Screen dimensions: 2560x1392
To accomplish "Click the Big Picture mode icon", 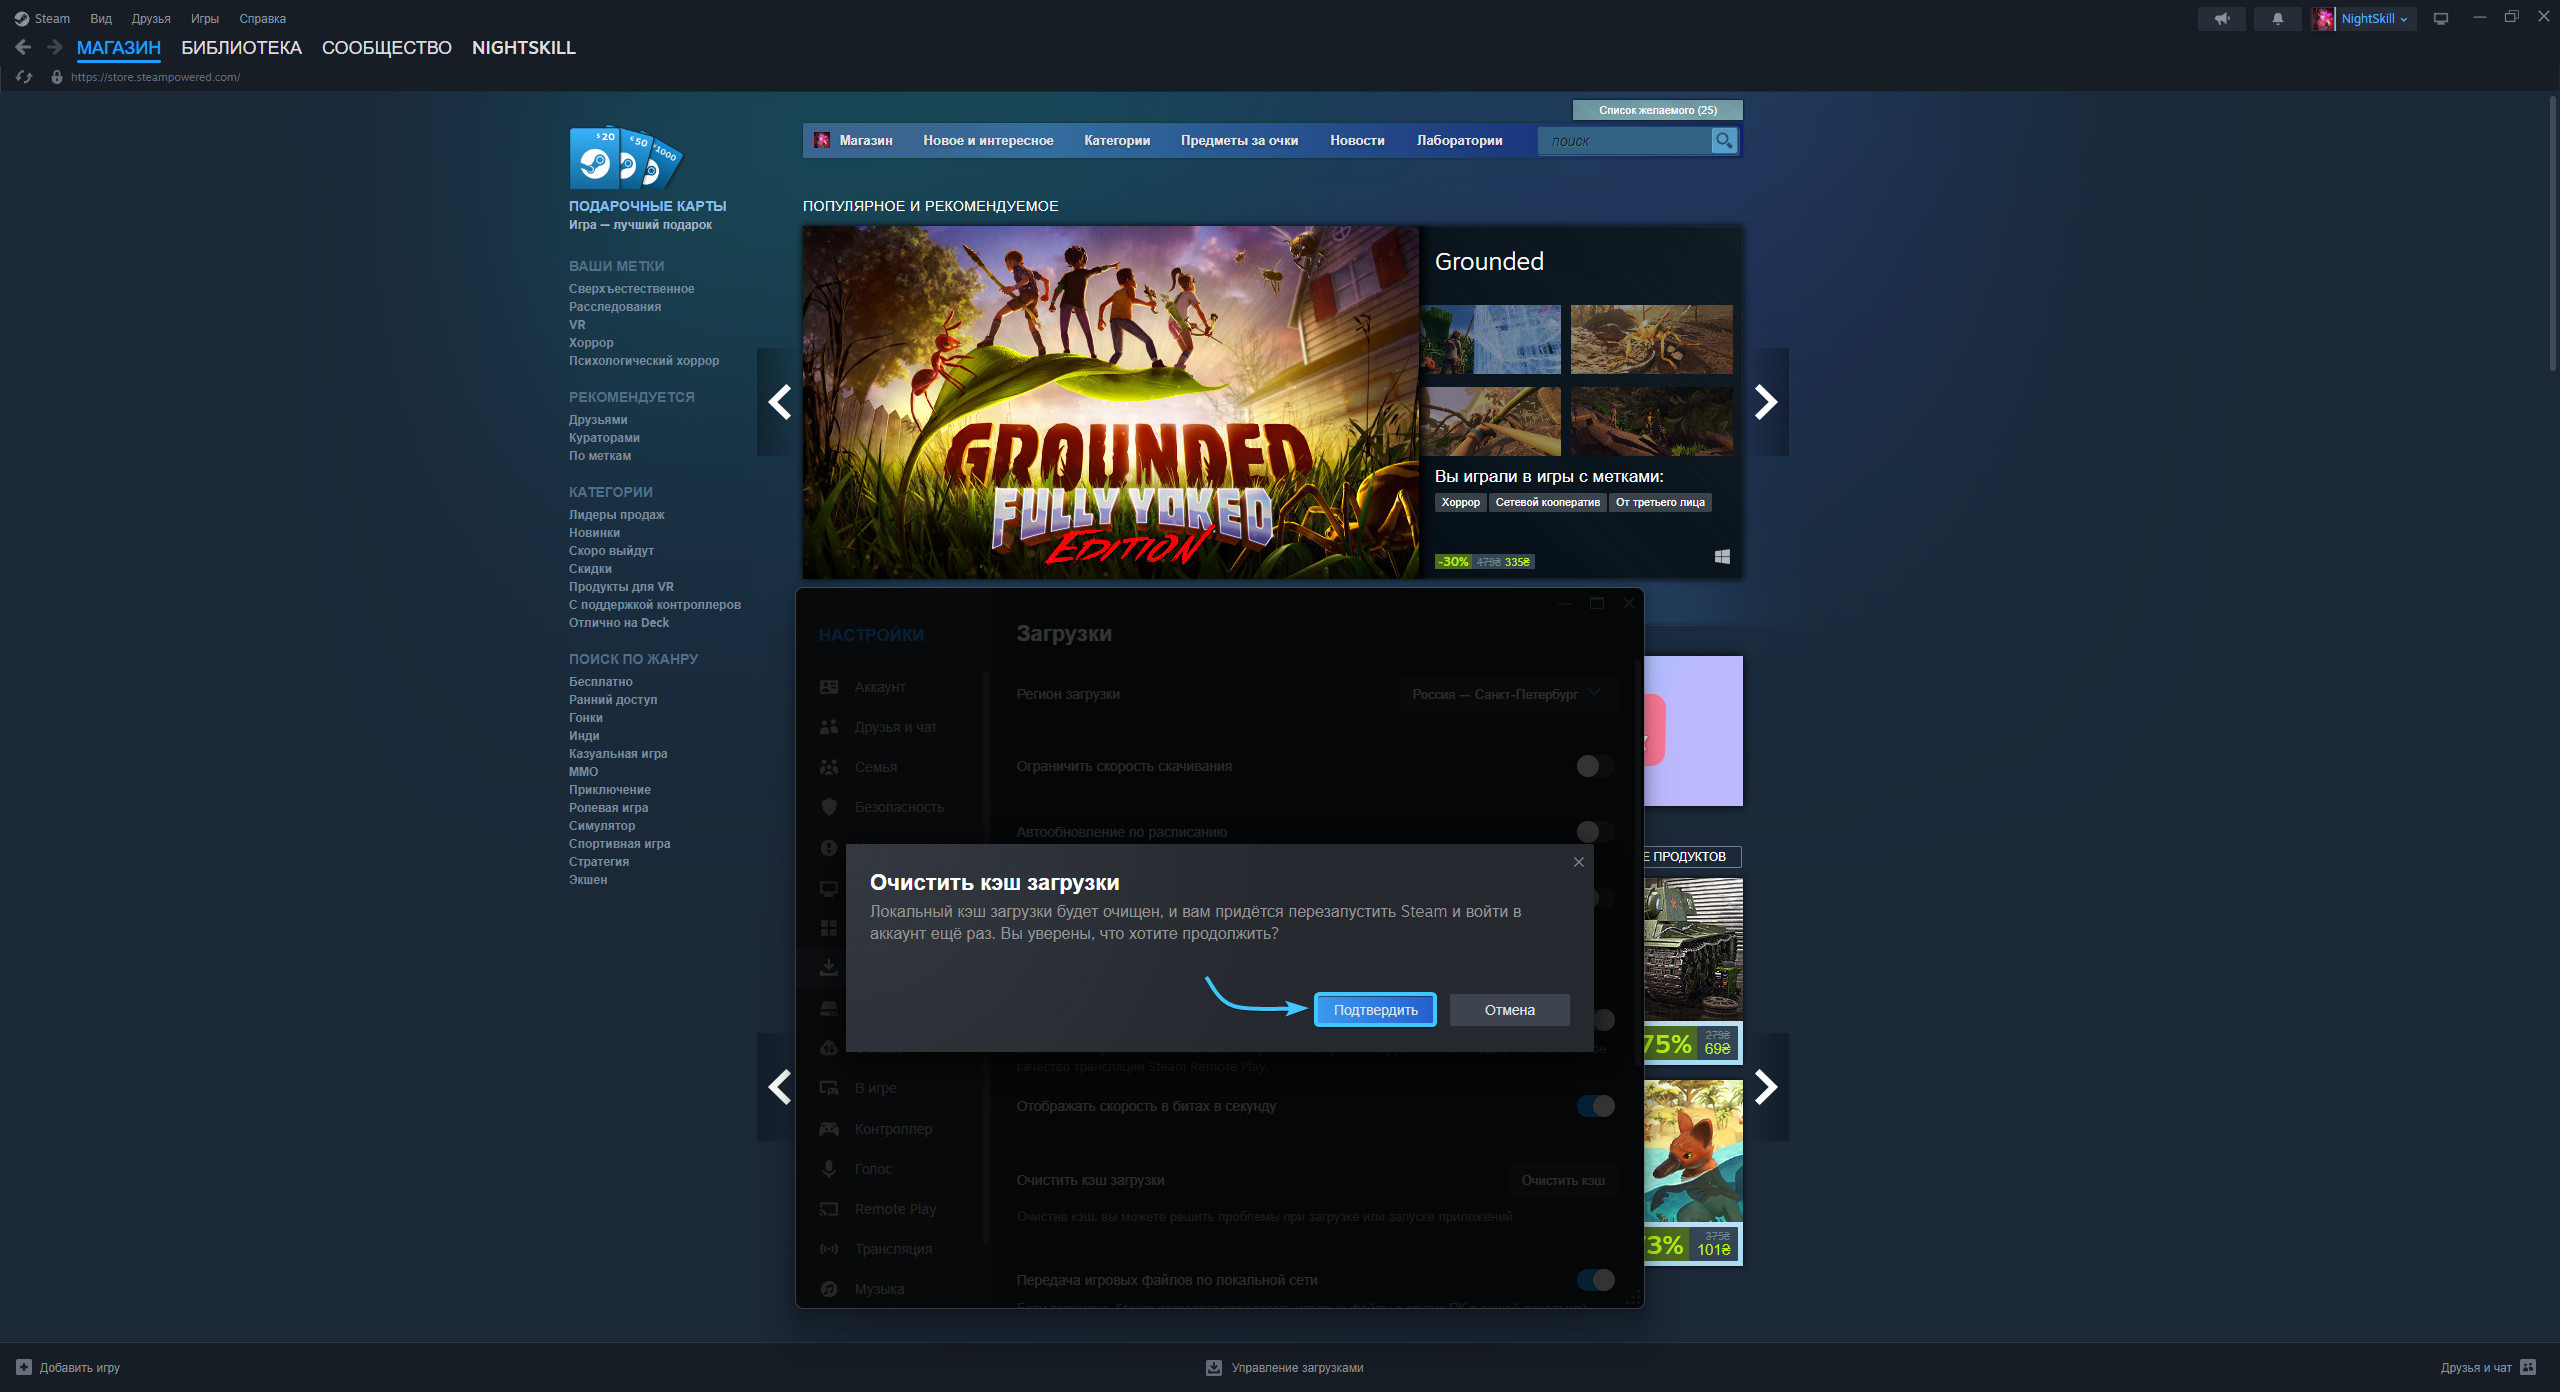I will pos(2441,19).
